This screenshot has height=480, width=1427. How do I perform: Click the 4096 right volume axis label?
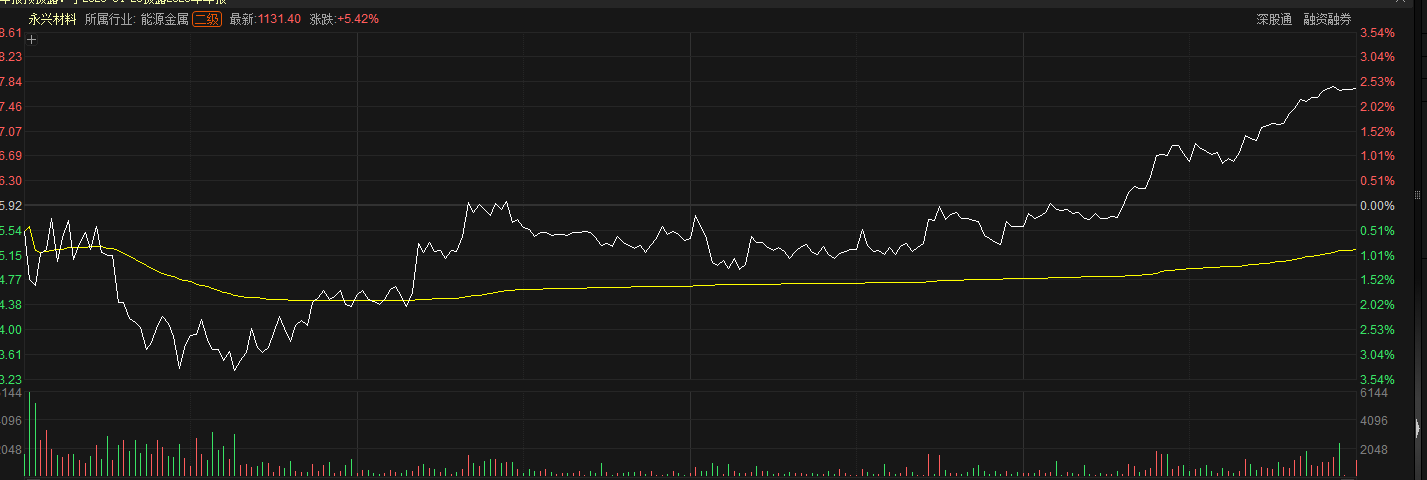(1376, 422)
